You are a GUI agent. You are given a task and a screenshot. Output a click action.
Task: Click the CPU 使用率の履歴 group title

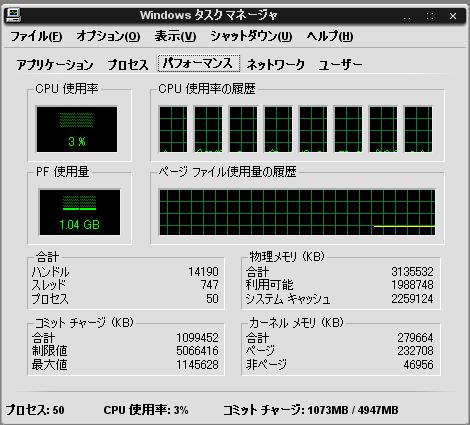click(207, 89)
